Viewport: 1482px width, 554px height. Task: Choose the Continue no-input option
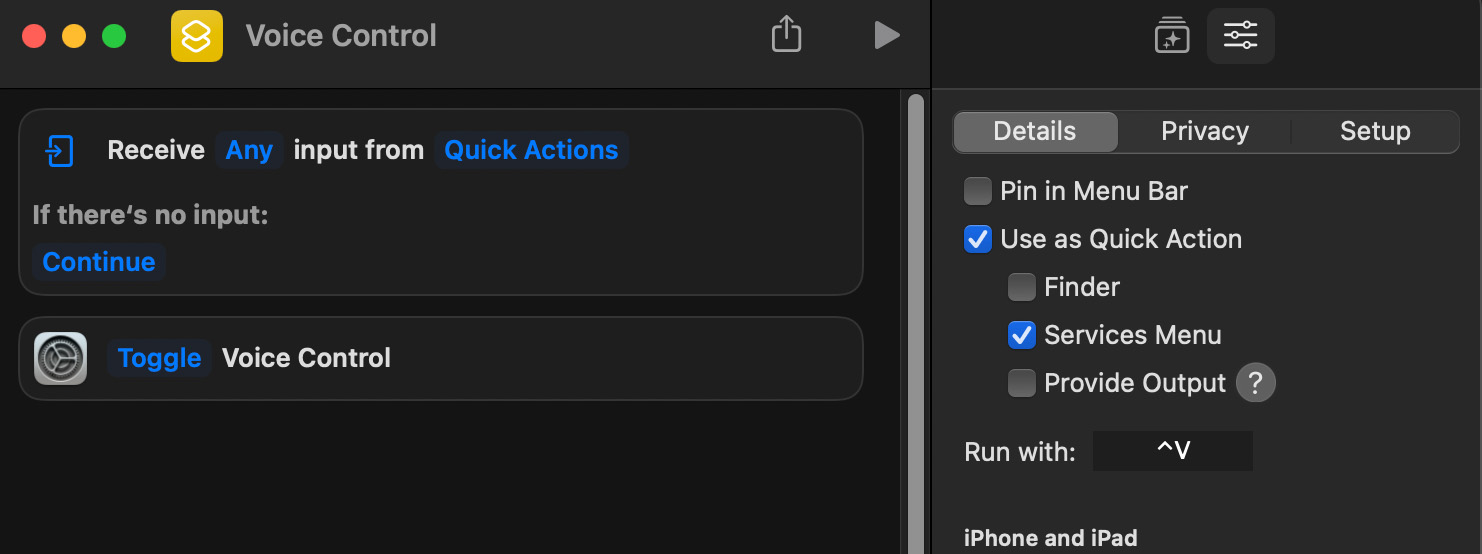click(x=99, y=262)
